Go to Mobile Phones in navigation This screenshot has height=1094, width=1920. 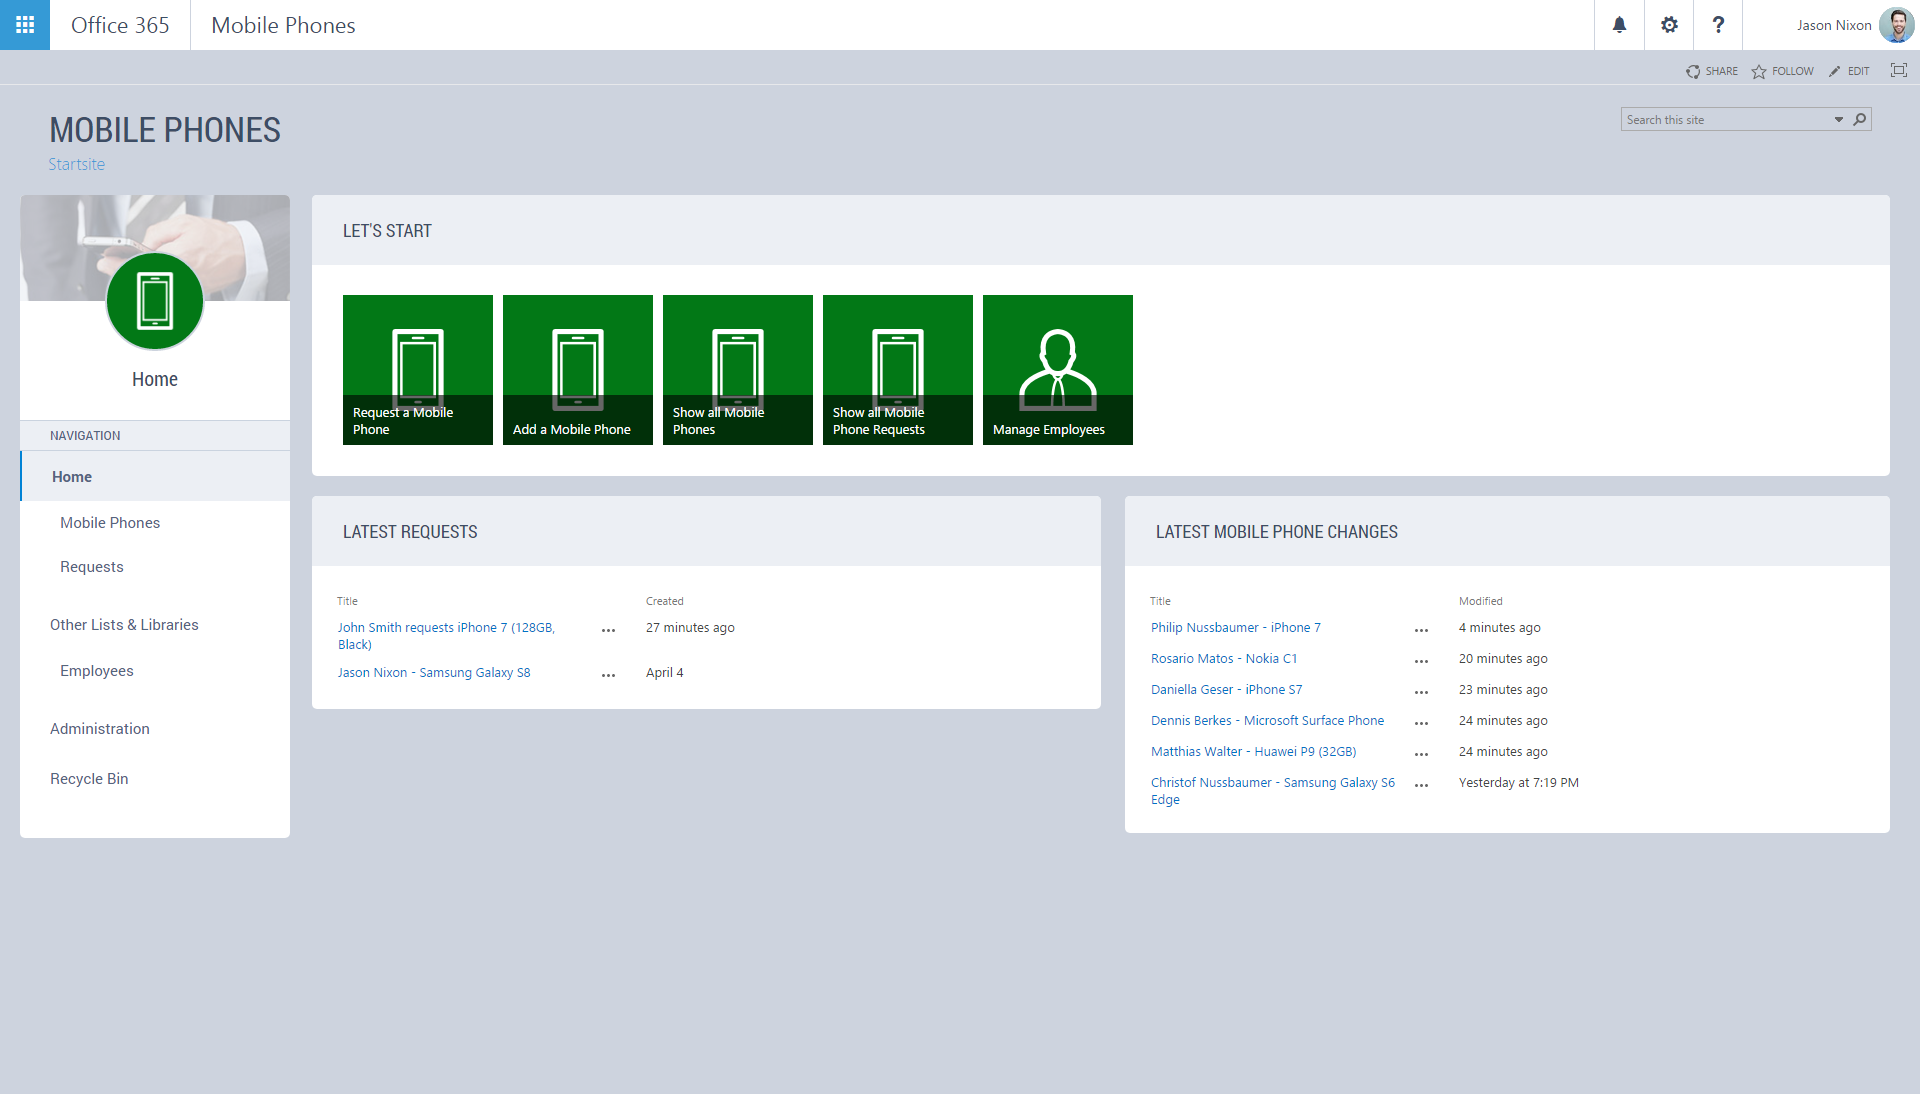click(110, 523)
